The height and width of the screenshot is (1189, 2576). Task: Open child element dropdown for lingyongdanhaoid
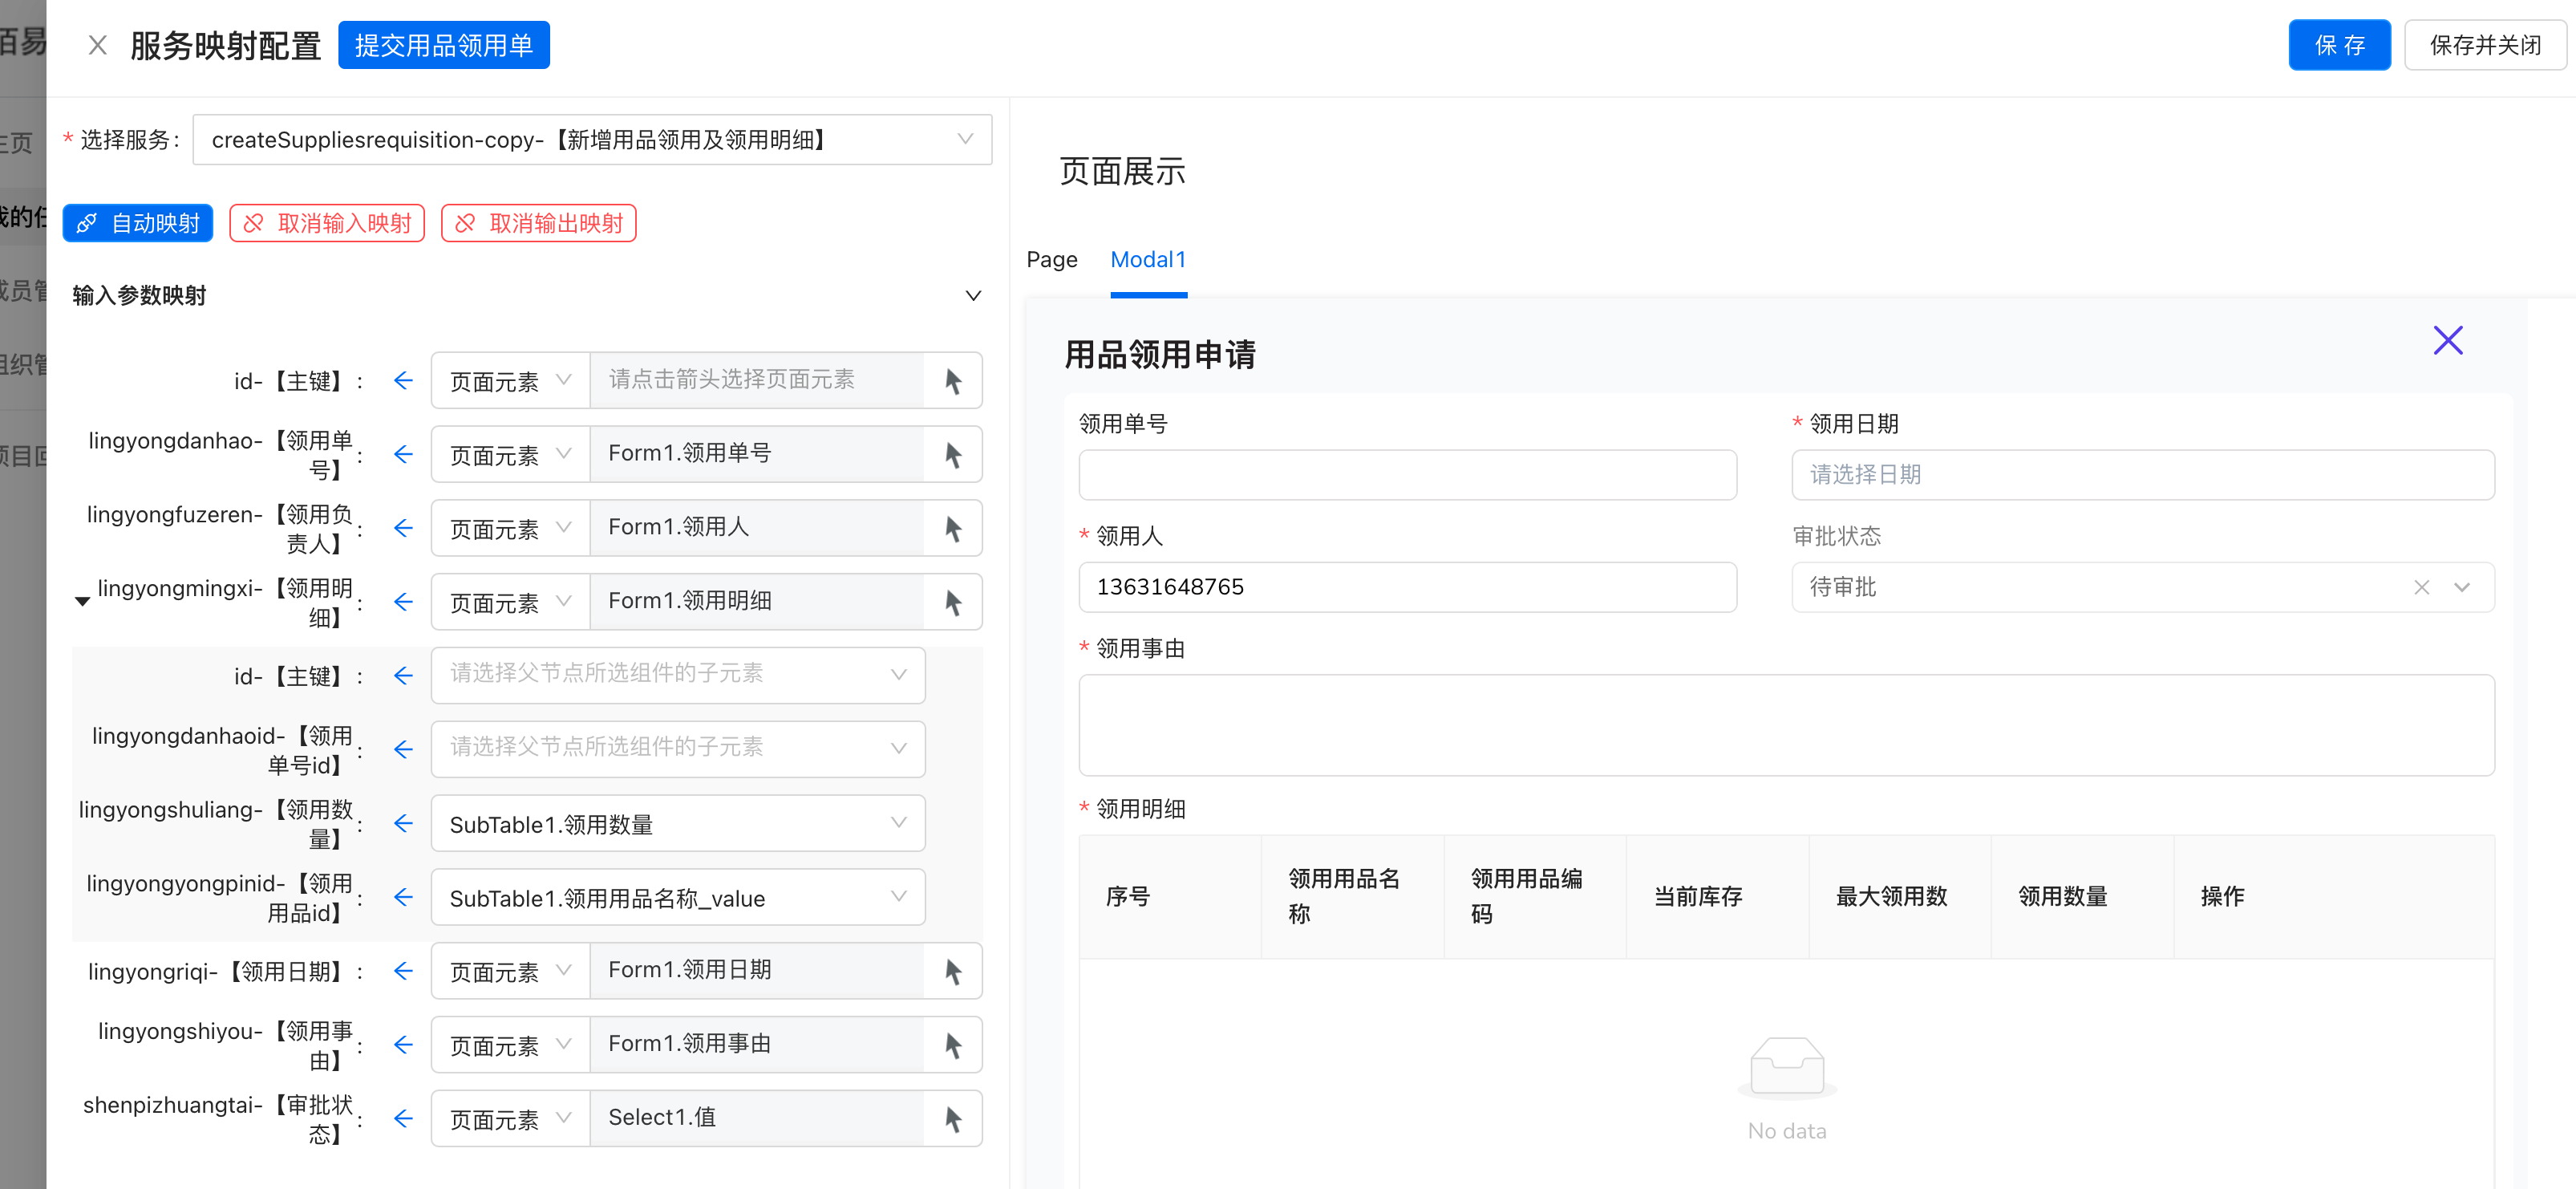pyautogui.click(x=678, y=750)
